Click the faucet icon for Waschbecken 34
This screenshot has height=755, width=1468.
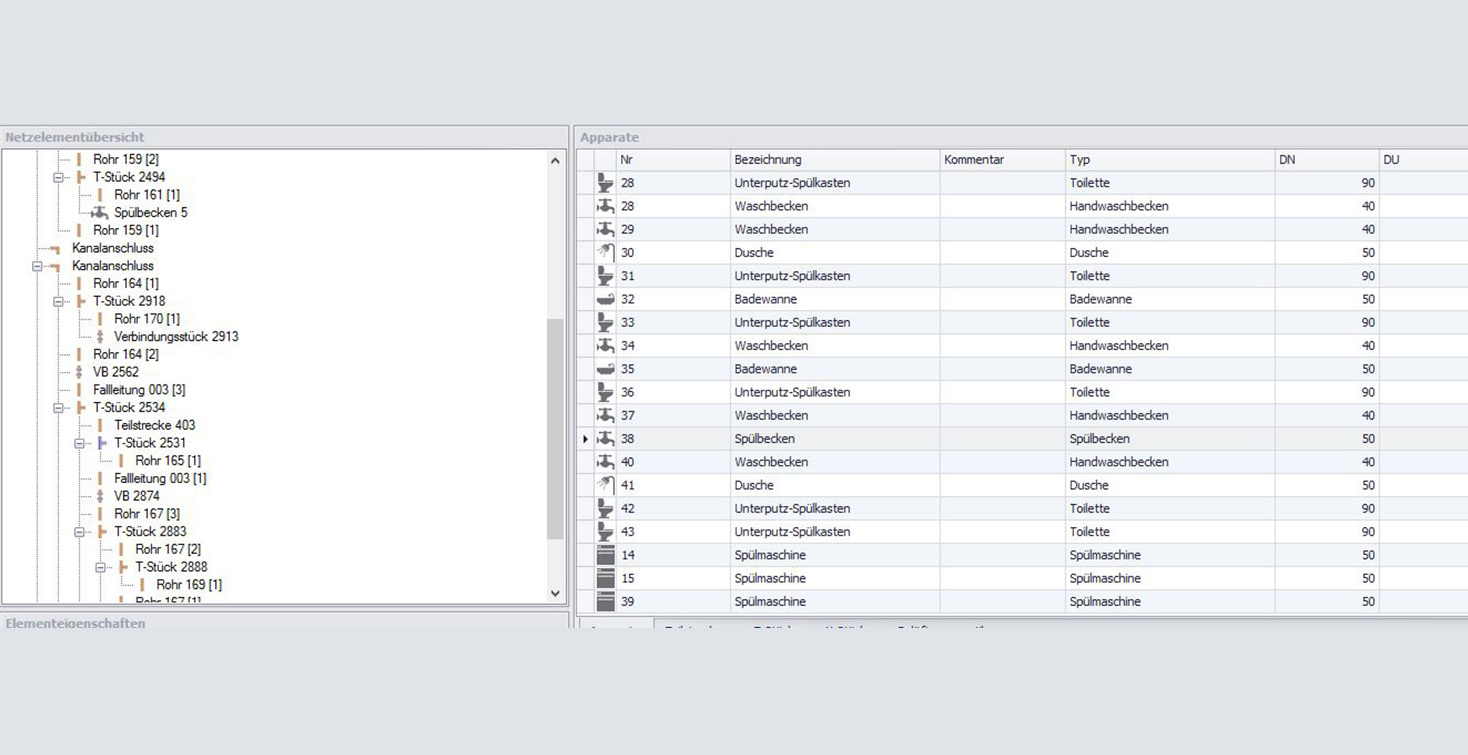(605, 346)
